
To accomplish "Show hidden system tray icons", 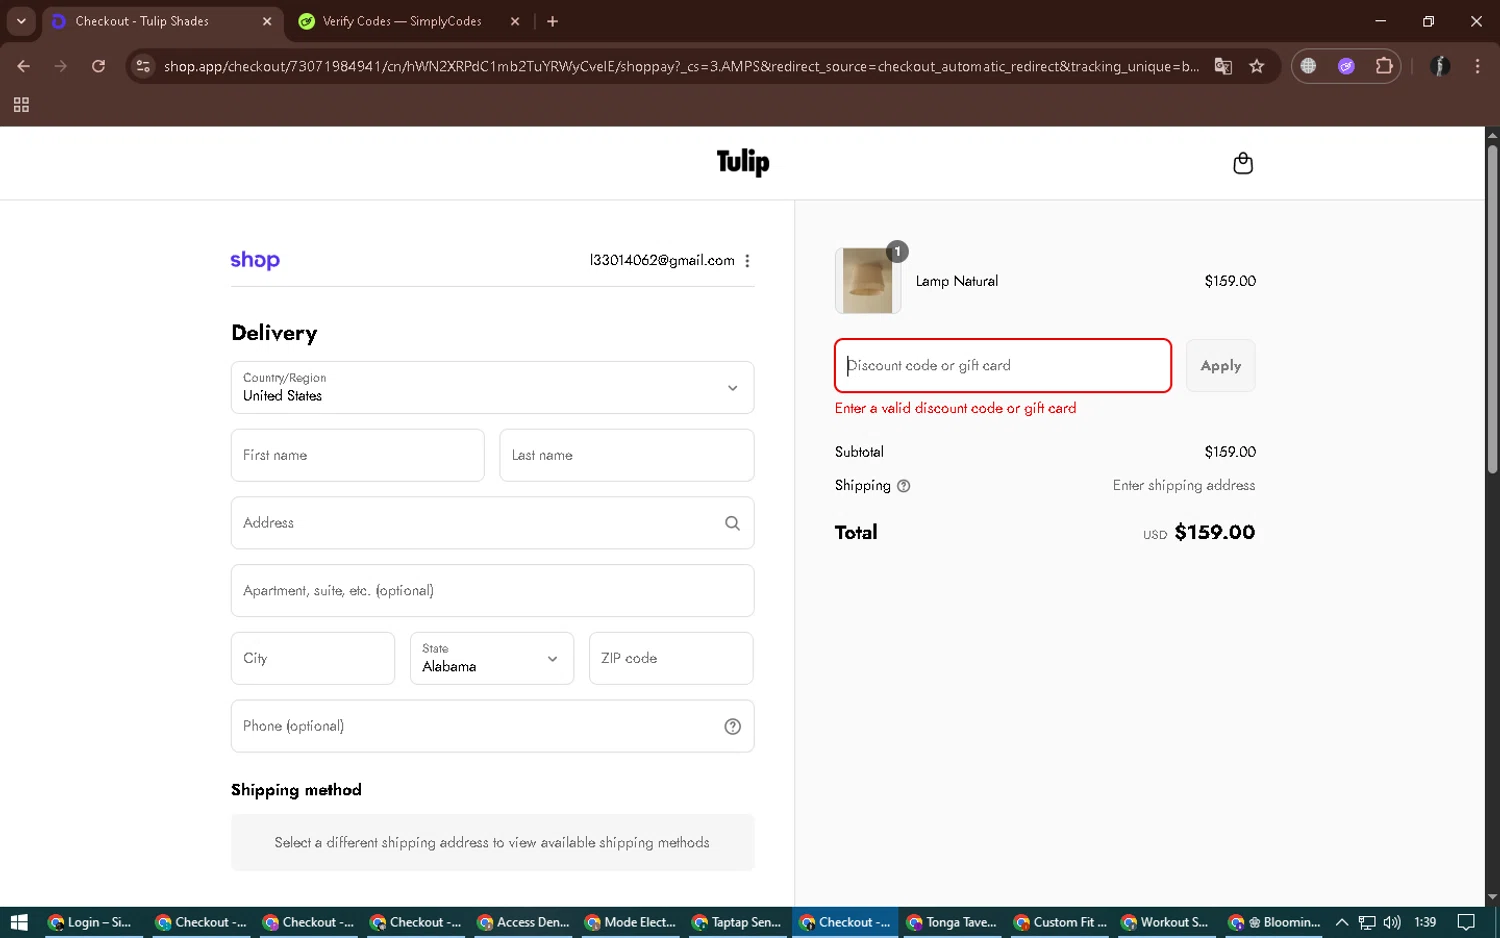I will pyautogui.click(x=1342, y=922).
